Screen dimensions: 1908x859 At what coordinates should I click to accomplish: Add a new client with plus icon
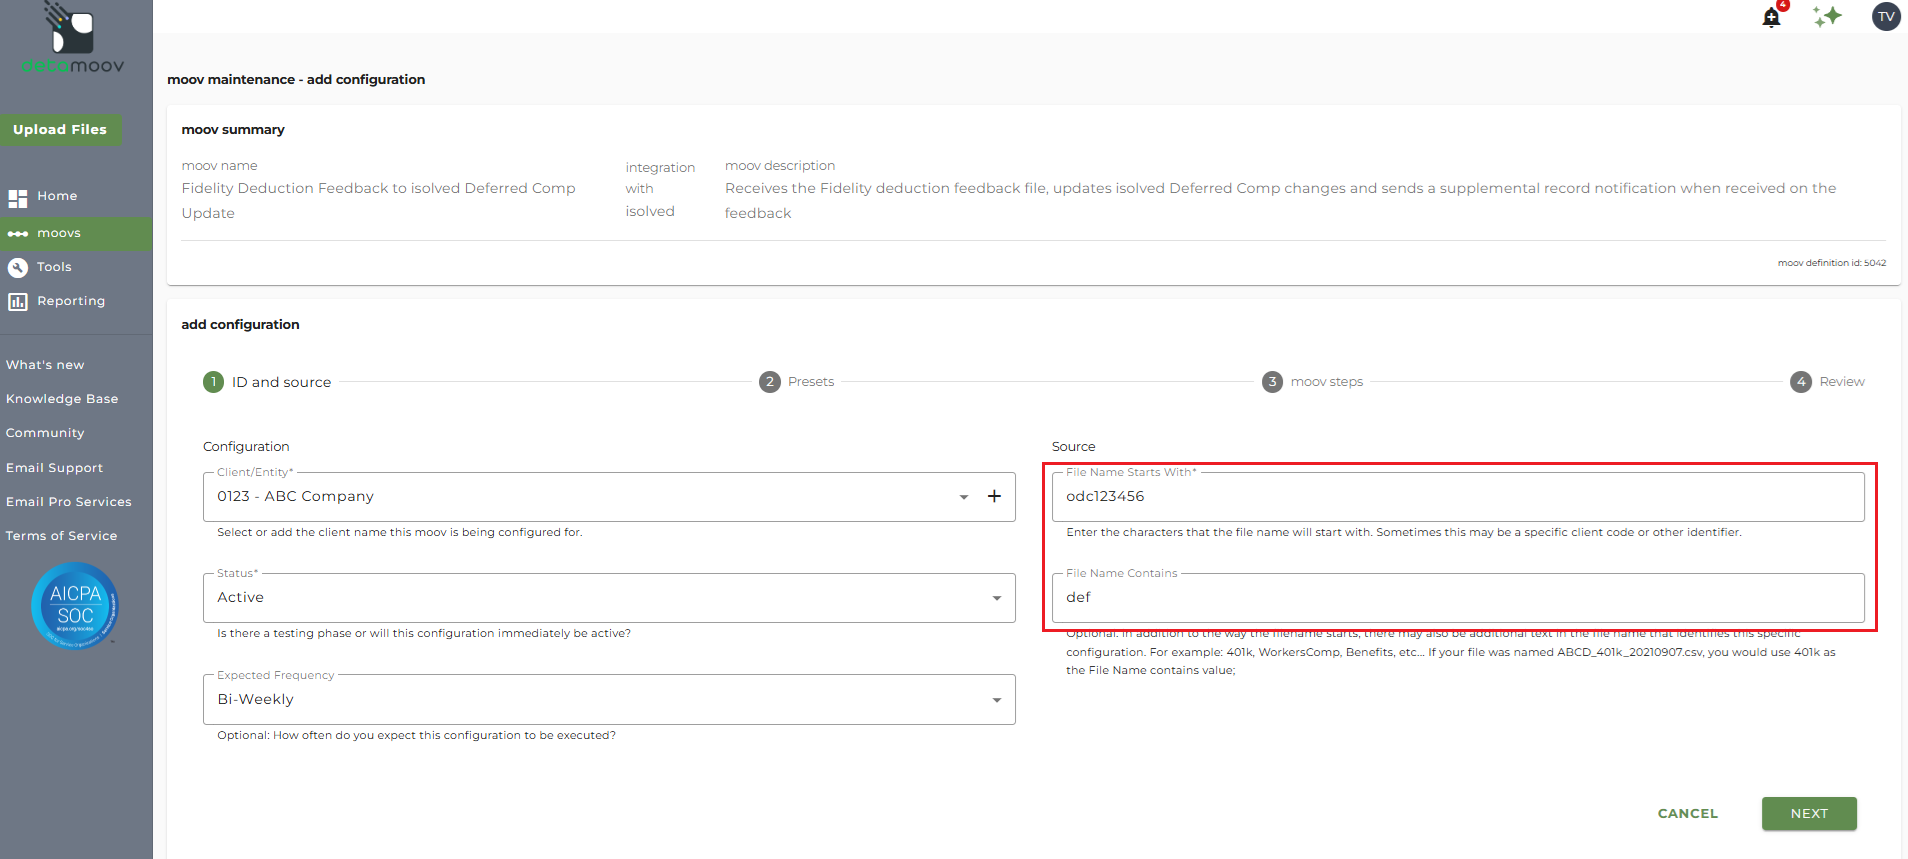[994, 497]
